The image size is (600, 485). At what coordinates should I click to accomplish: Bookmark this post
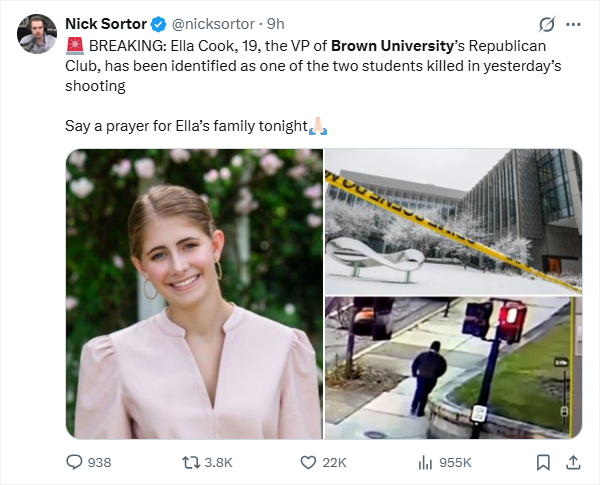click(543, 462)
